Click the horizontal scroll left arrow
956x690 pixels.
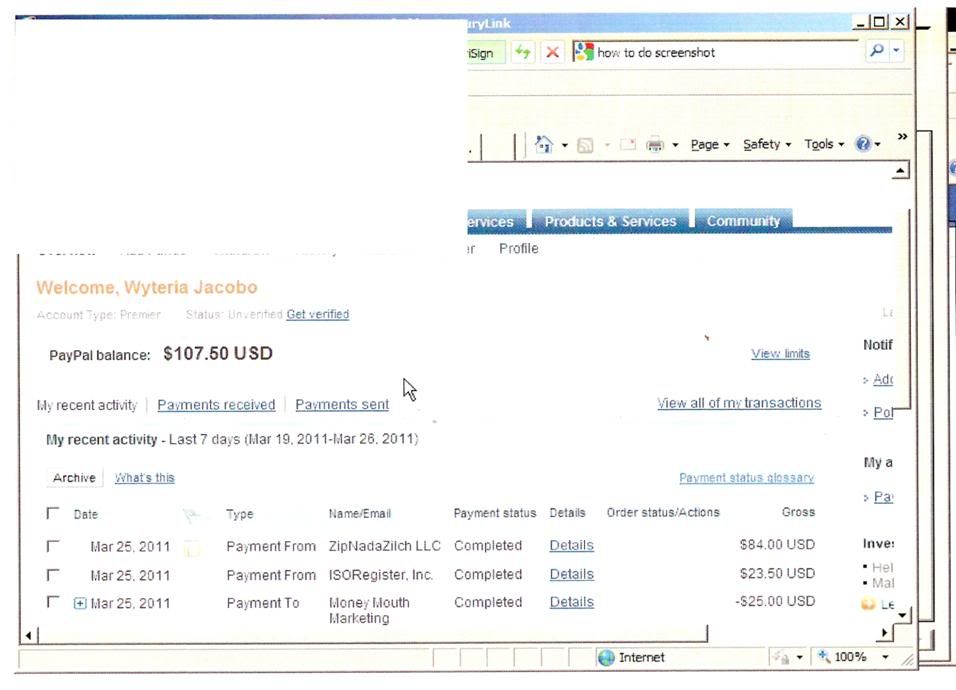tap(29, 636)
